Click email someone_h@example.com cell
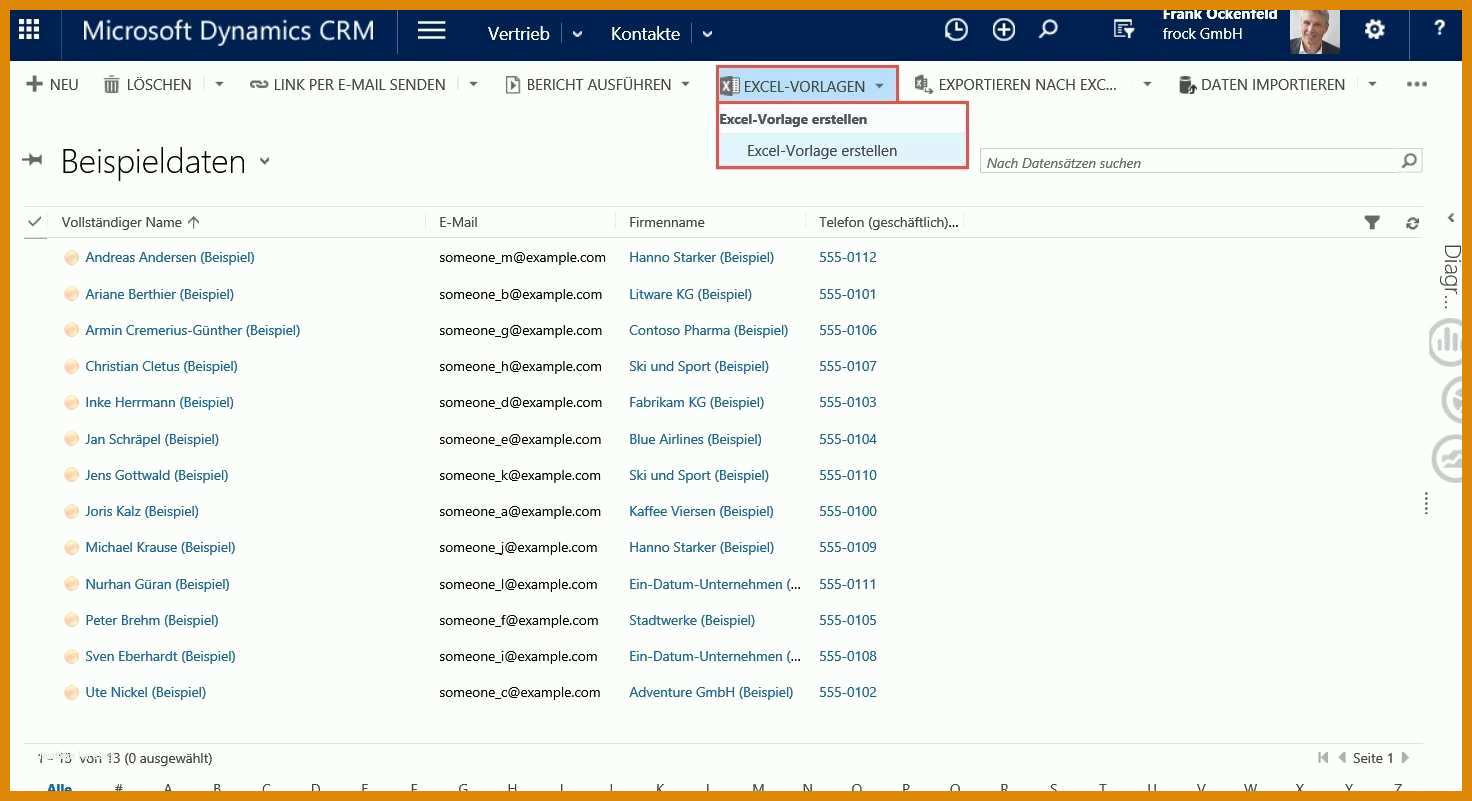1472x801 pixels. pyautogui.click(x=520, y=366)
